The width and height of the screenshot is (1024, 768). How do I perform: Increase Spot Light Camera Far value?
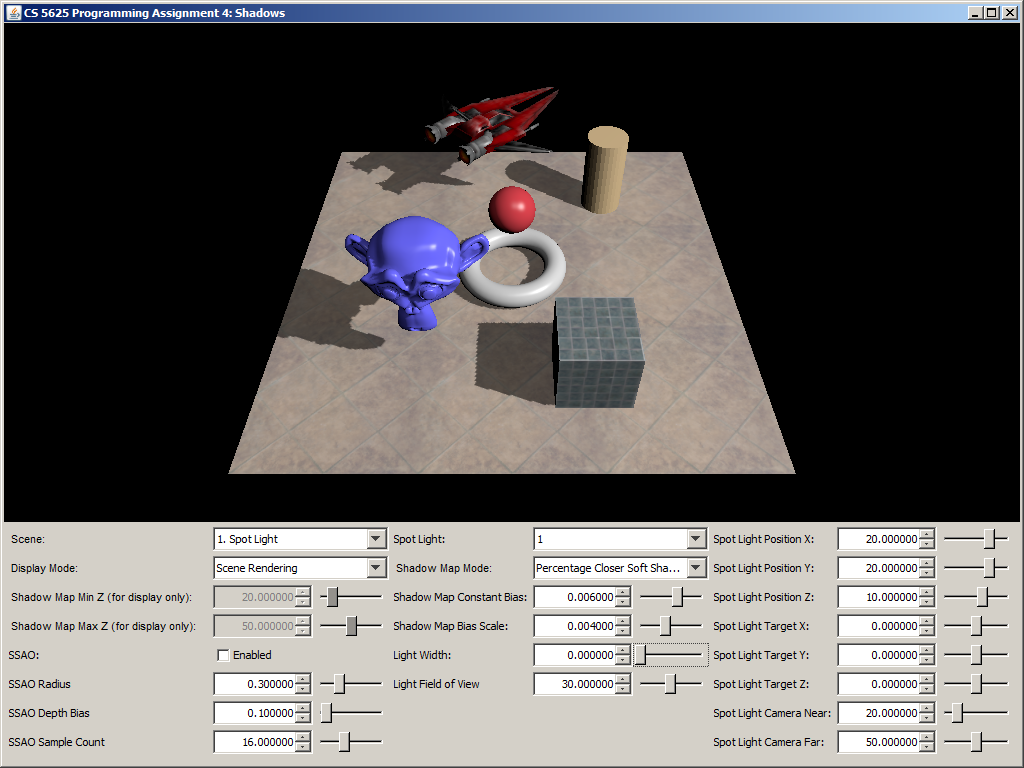(x=927, y=737)
